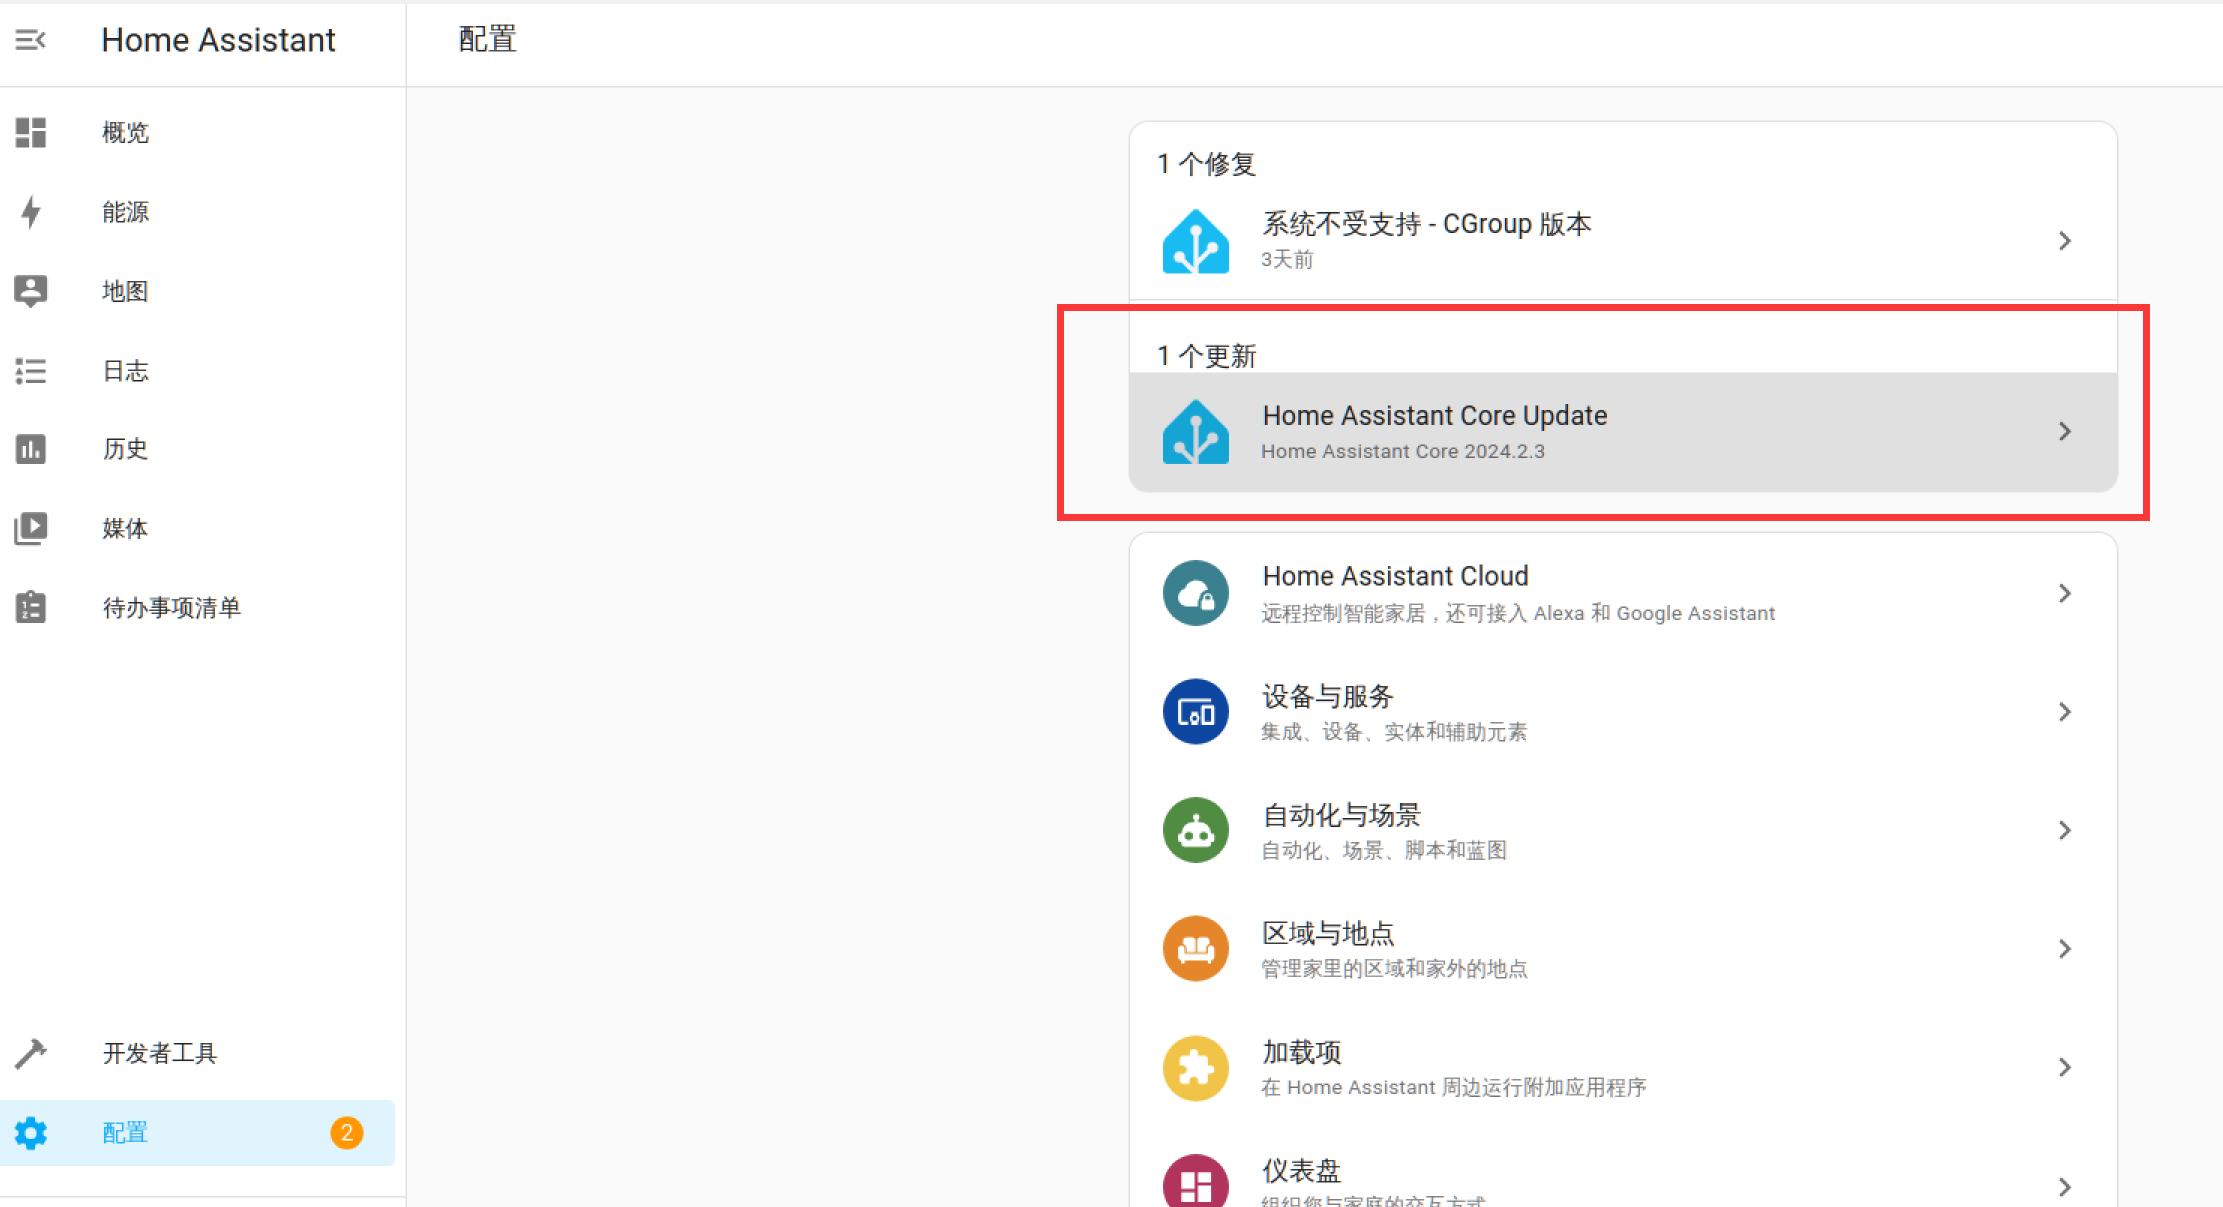Expand the Home Assistant Cloud chevron
This screenshot has height=1207, width=2223.
coord(2065,593)
